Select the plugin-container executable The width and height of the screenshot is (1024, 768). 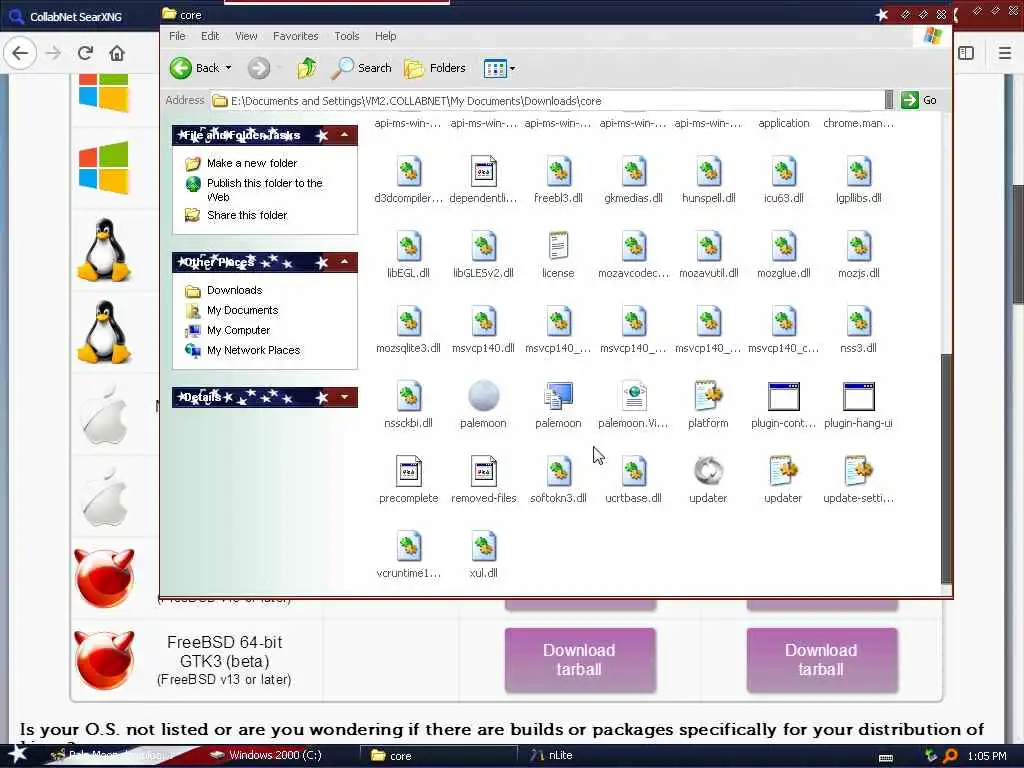point(784,396)
